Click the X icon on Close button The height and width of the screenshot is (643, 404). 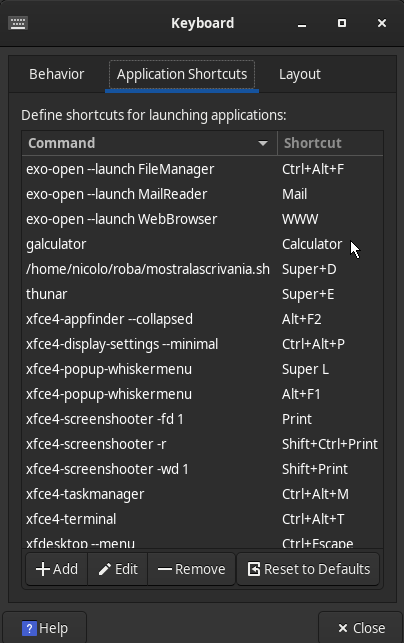343,628
